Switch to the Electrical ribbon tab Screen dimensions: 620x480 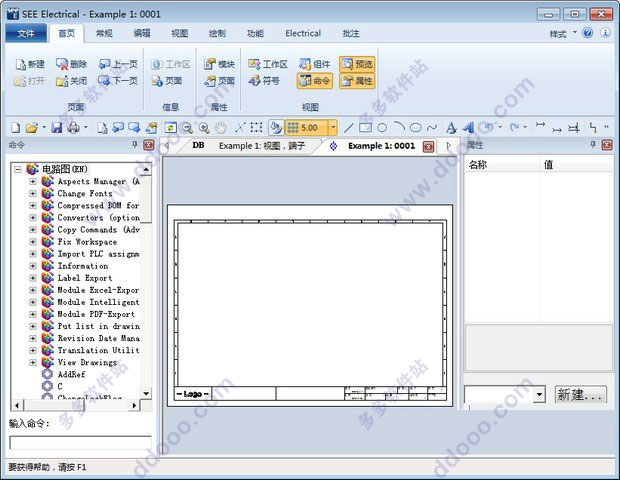pyautogui.click(x=303, y=34)
